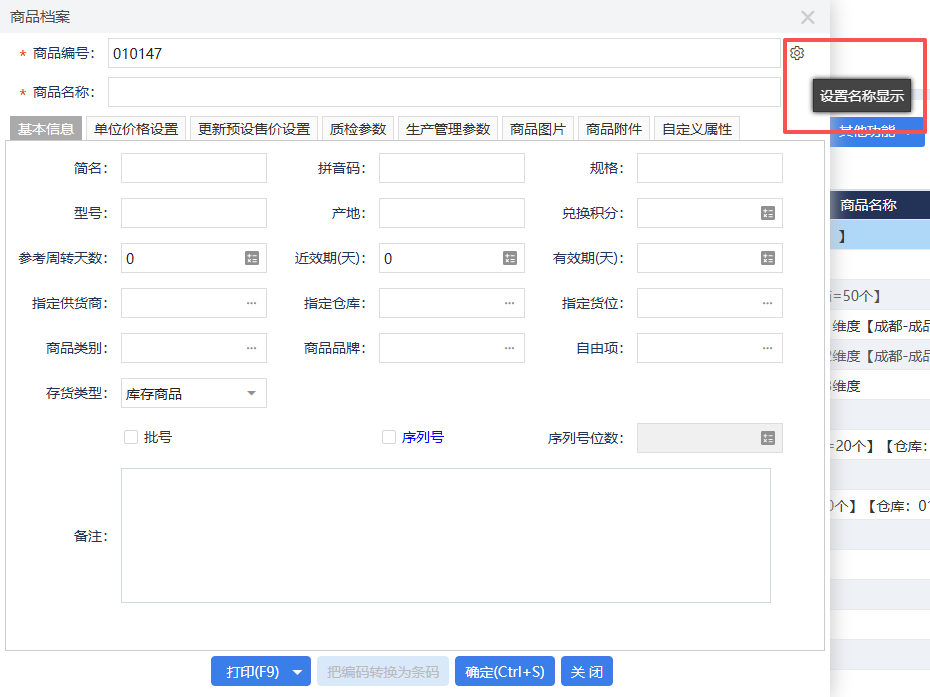Click the disabled 序列号位数 stepper field
The width and height of the screenshot is (930, 697).
tap(709, 437)
